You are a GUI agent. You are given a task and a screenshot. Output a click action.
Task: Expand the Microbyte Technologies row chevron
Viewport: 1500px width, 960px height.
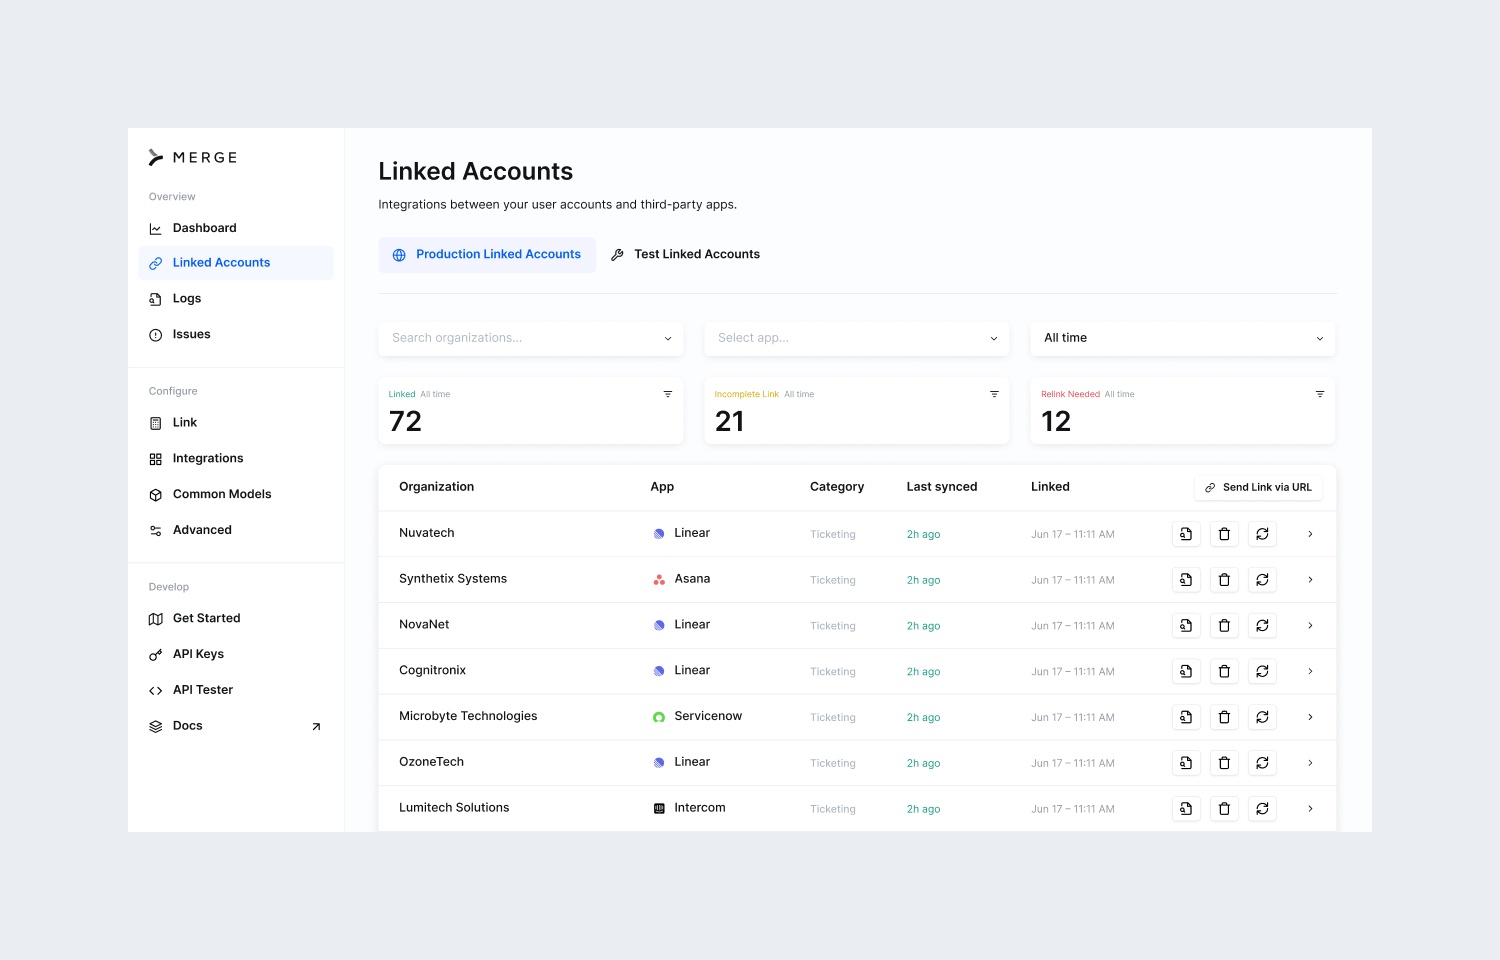[1310, 717]
